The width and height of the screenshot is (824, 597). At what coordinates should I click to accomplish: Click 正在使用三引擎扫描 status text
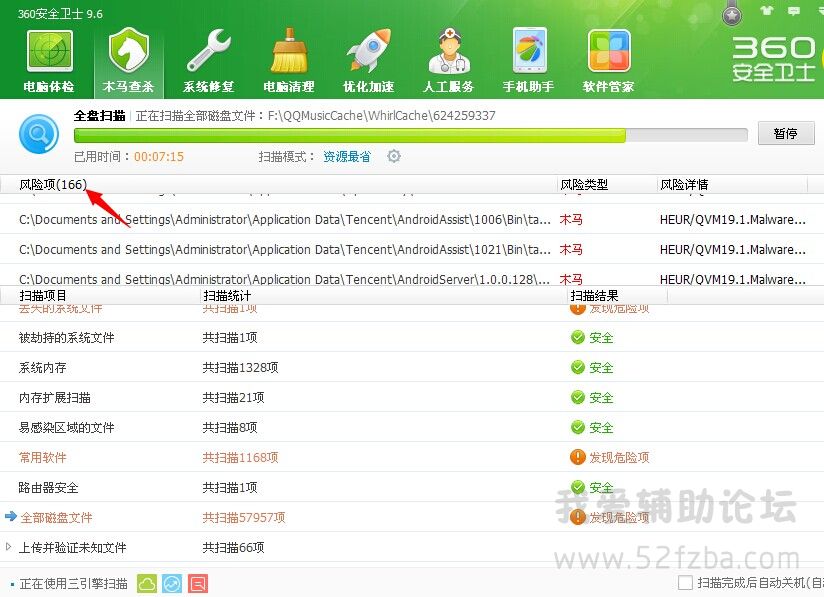74,583
